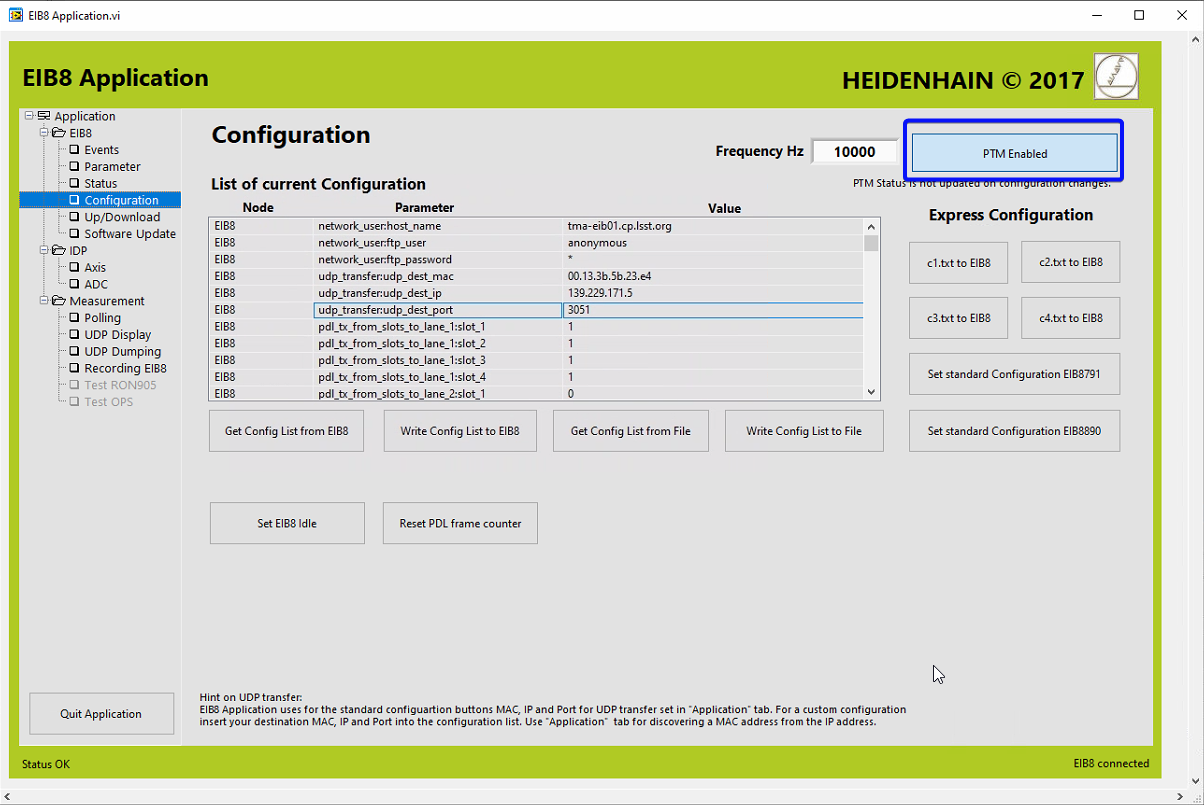Go to Up/Download in the tree
Viewport: 1204px width, 805px height.
(x=122, y=217)
